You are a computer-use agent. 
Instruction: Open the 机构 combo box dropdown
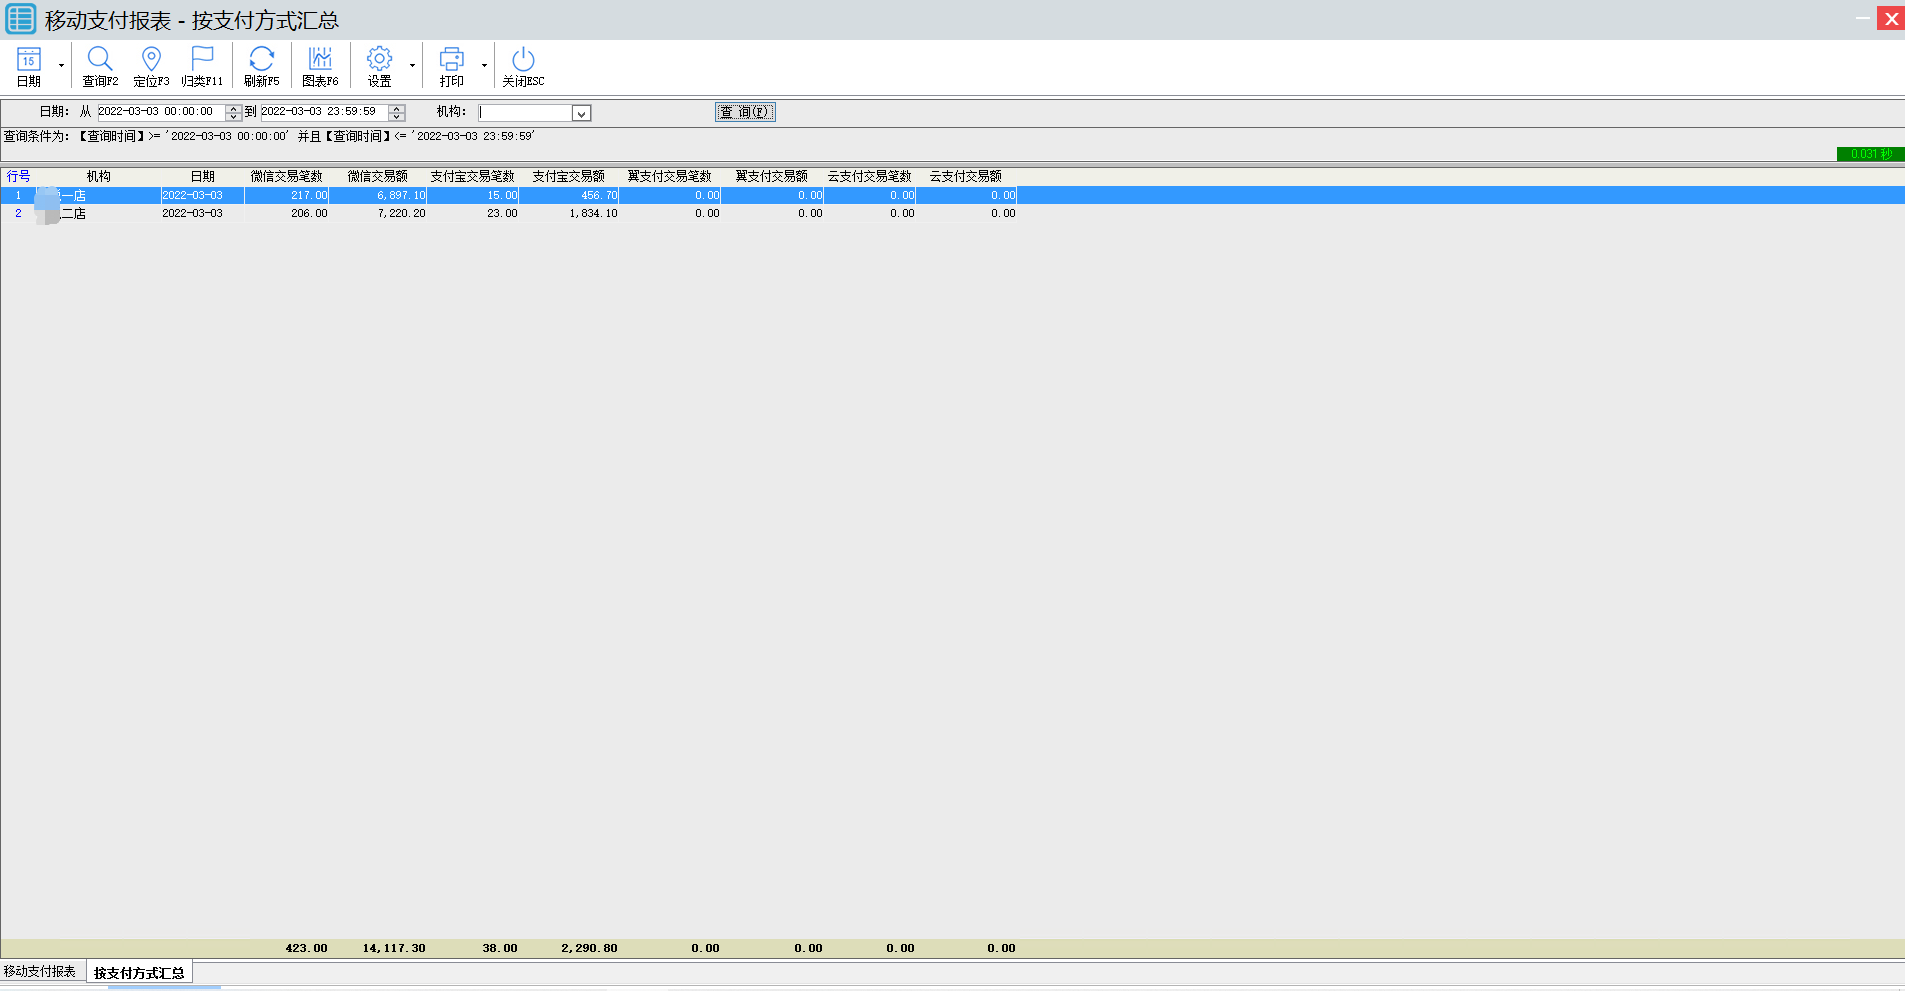pos(581,114)
